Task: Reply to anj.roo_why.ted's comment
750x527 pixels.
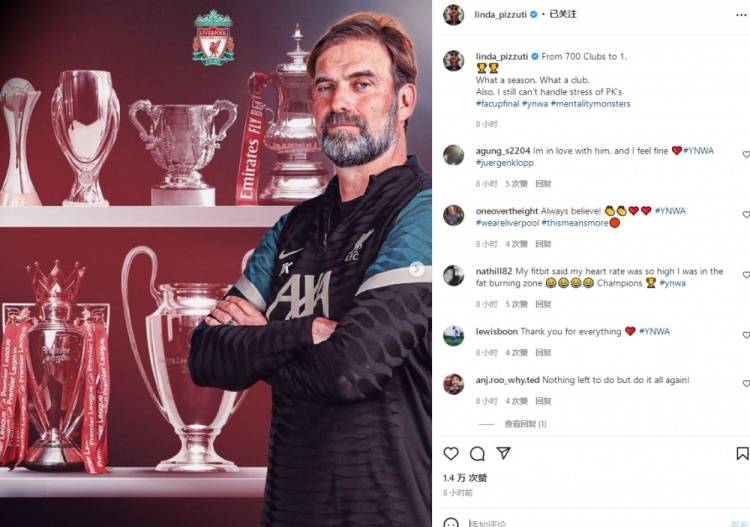Action: [543, 401]
